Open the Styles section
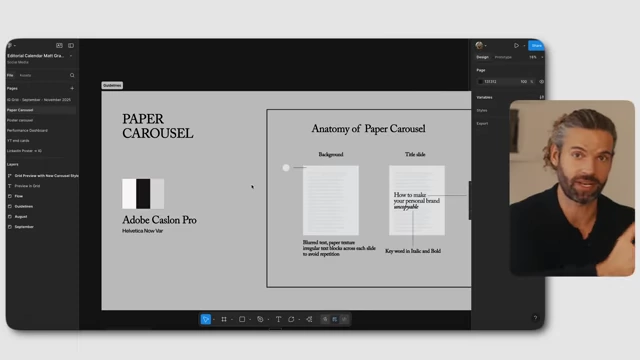This screenshot has width=640, height=360. (x=482, y=110)
